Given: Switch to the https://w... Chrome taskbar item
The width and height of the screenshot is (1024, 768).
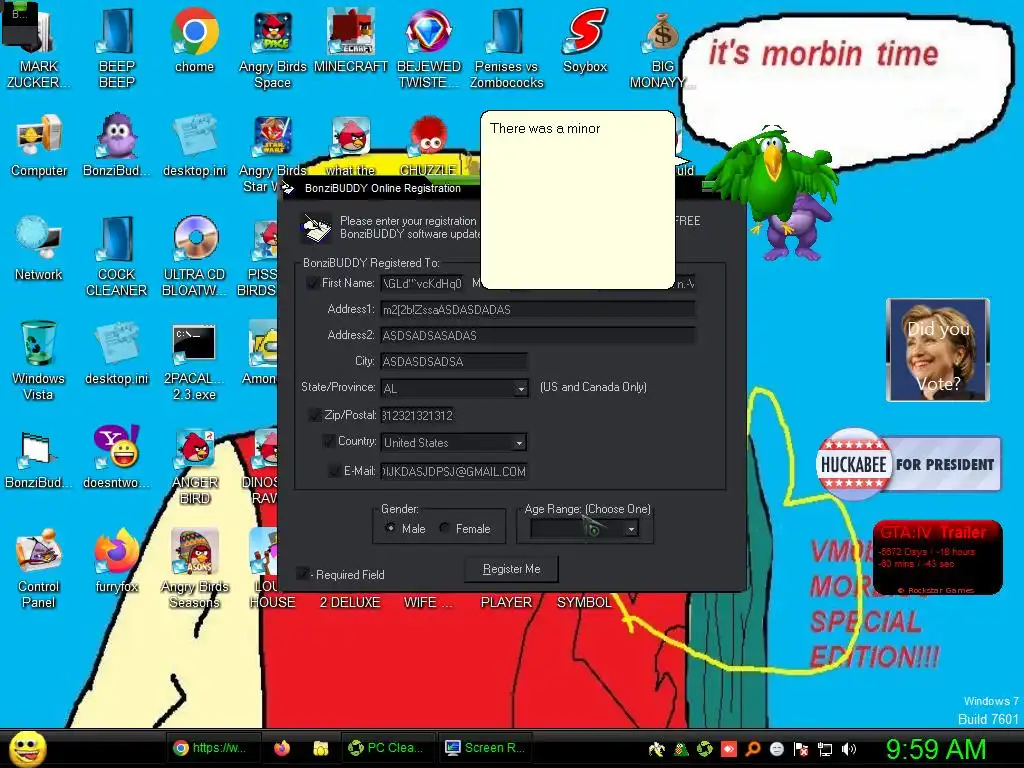Looking at the screenshot, I should 213,748.
